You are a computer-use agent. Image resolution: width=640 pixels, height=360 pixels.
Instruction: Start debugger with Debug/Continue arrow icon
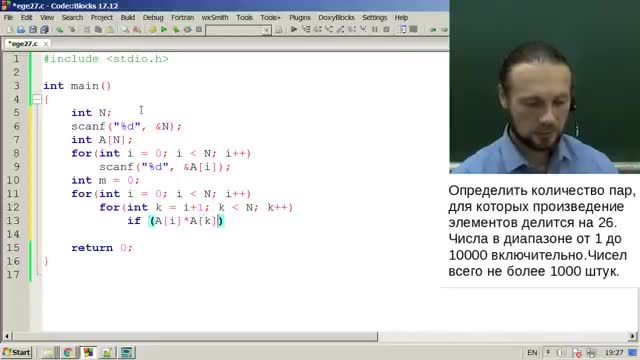point(294,29)
